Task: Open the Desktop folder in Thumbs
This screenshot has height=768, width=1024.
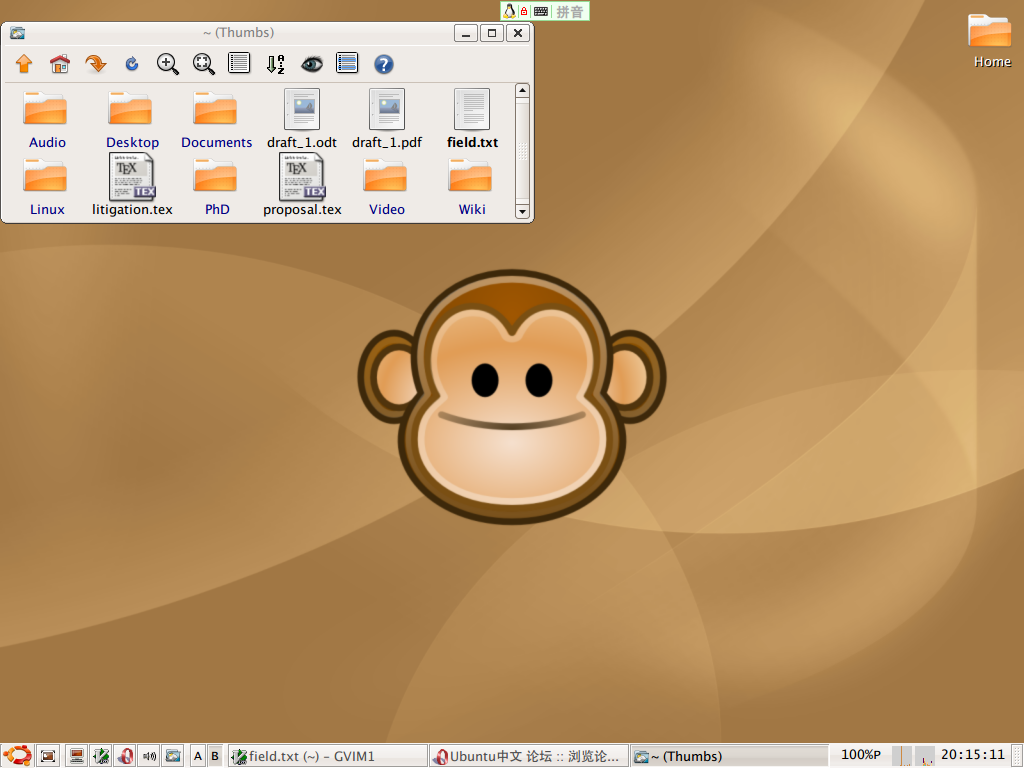Action: pyautogui.click(x=131, y=120)
